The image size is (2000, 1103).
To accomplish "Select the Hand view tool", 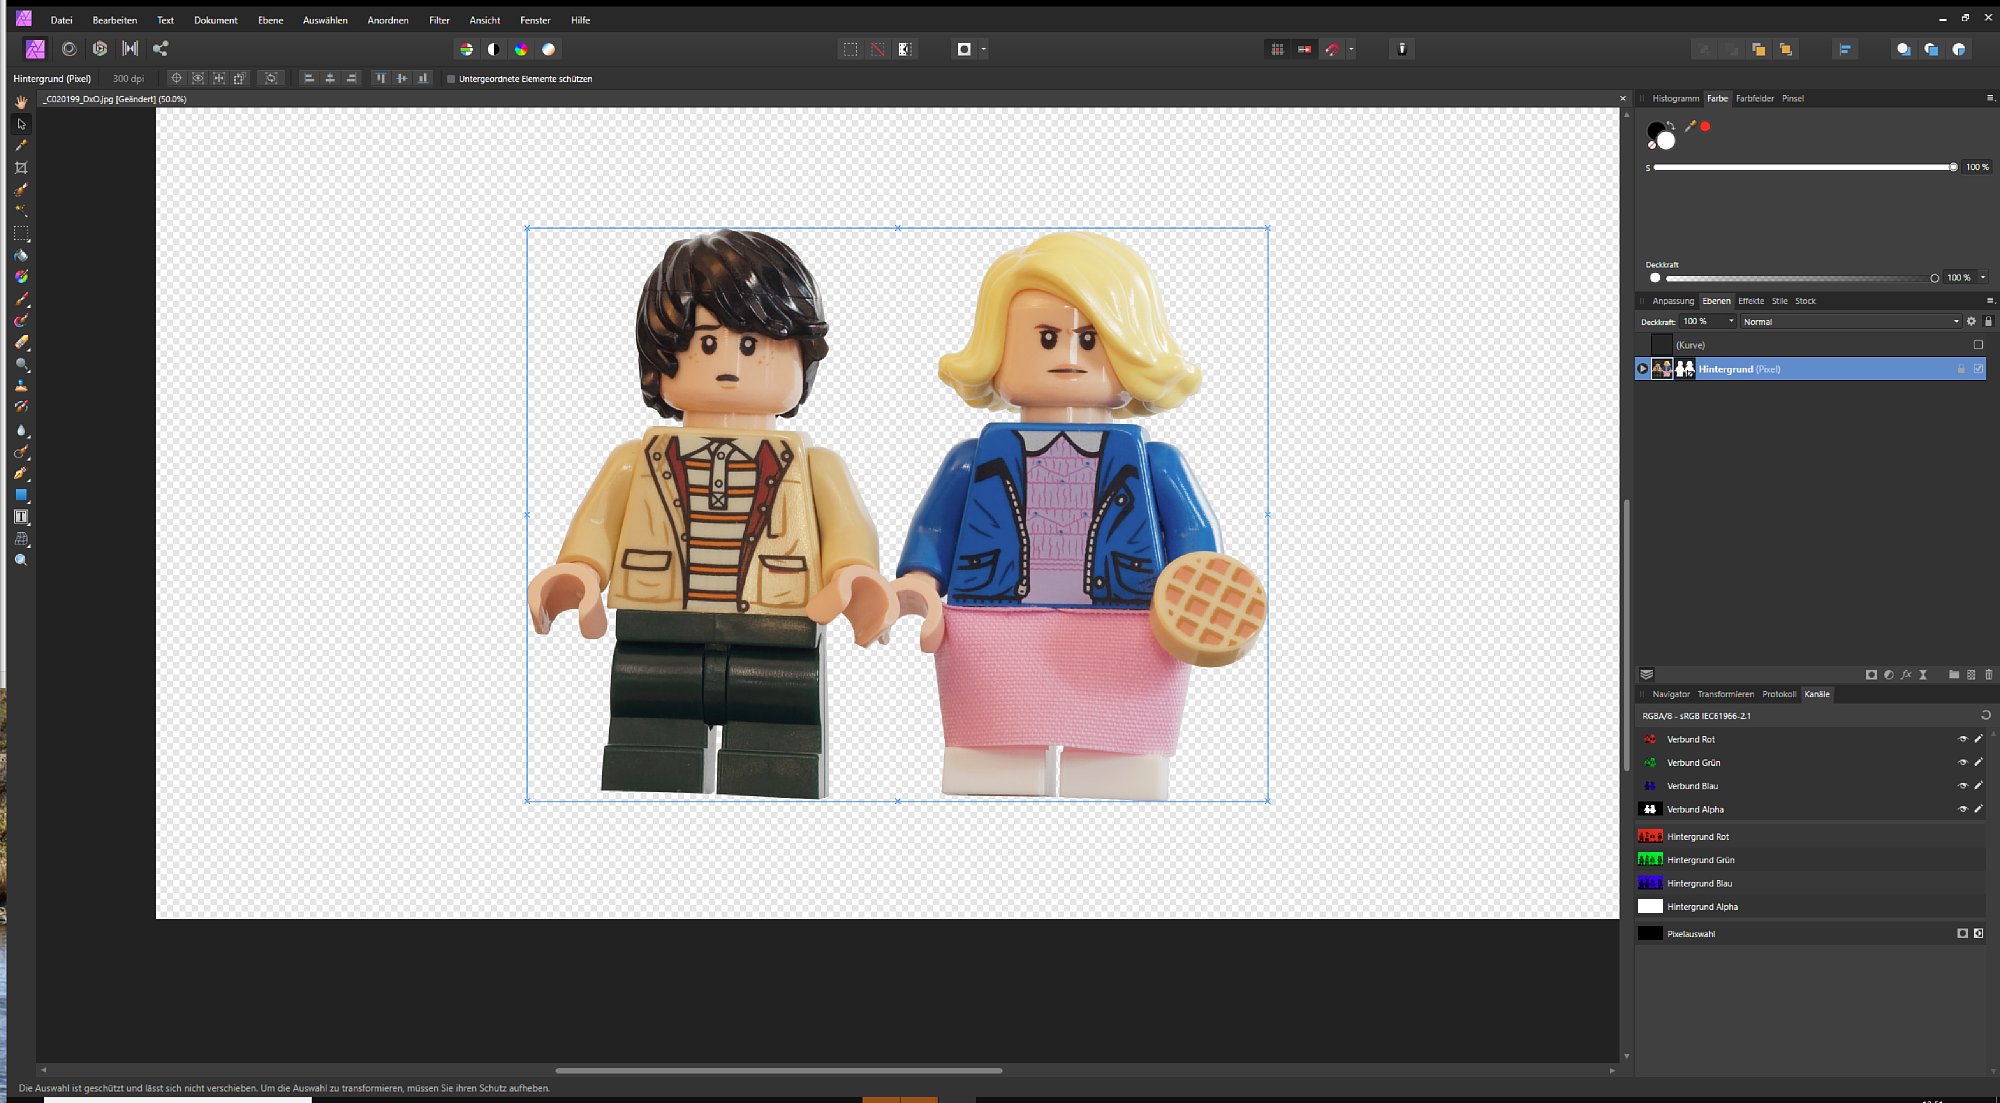I will [x=21, y=102].
